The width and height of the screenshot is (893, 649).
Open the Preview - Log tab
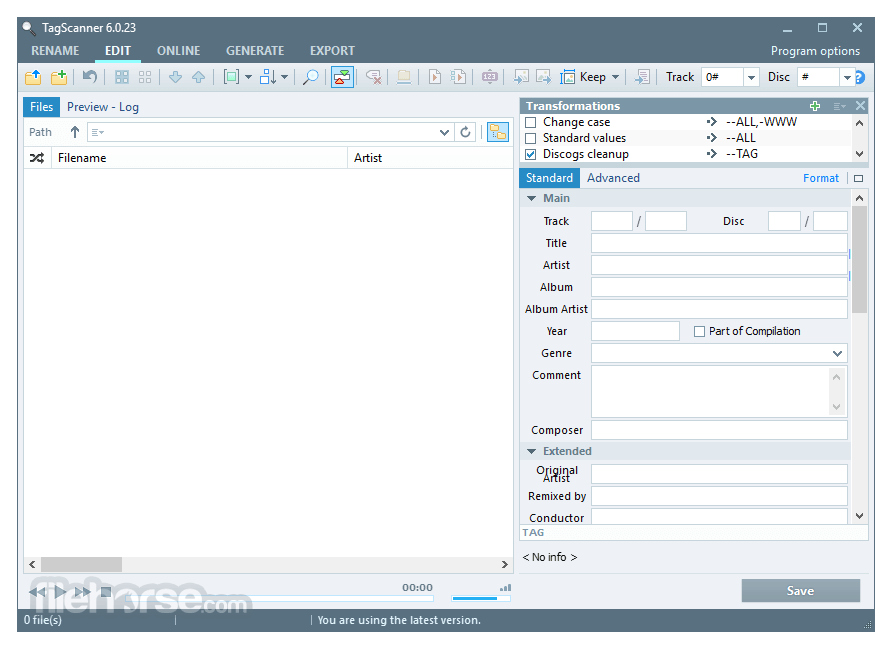pyautogui.click(x=103, y=107)
